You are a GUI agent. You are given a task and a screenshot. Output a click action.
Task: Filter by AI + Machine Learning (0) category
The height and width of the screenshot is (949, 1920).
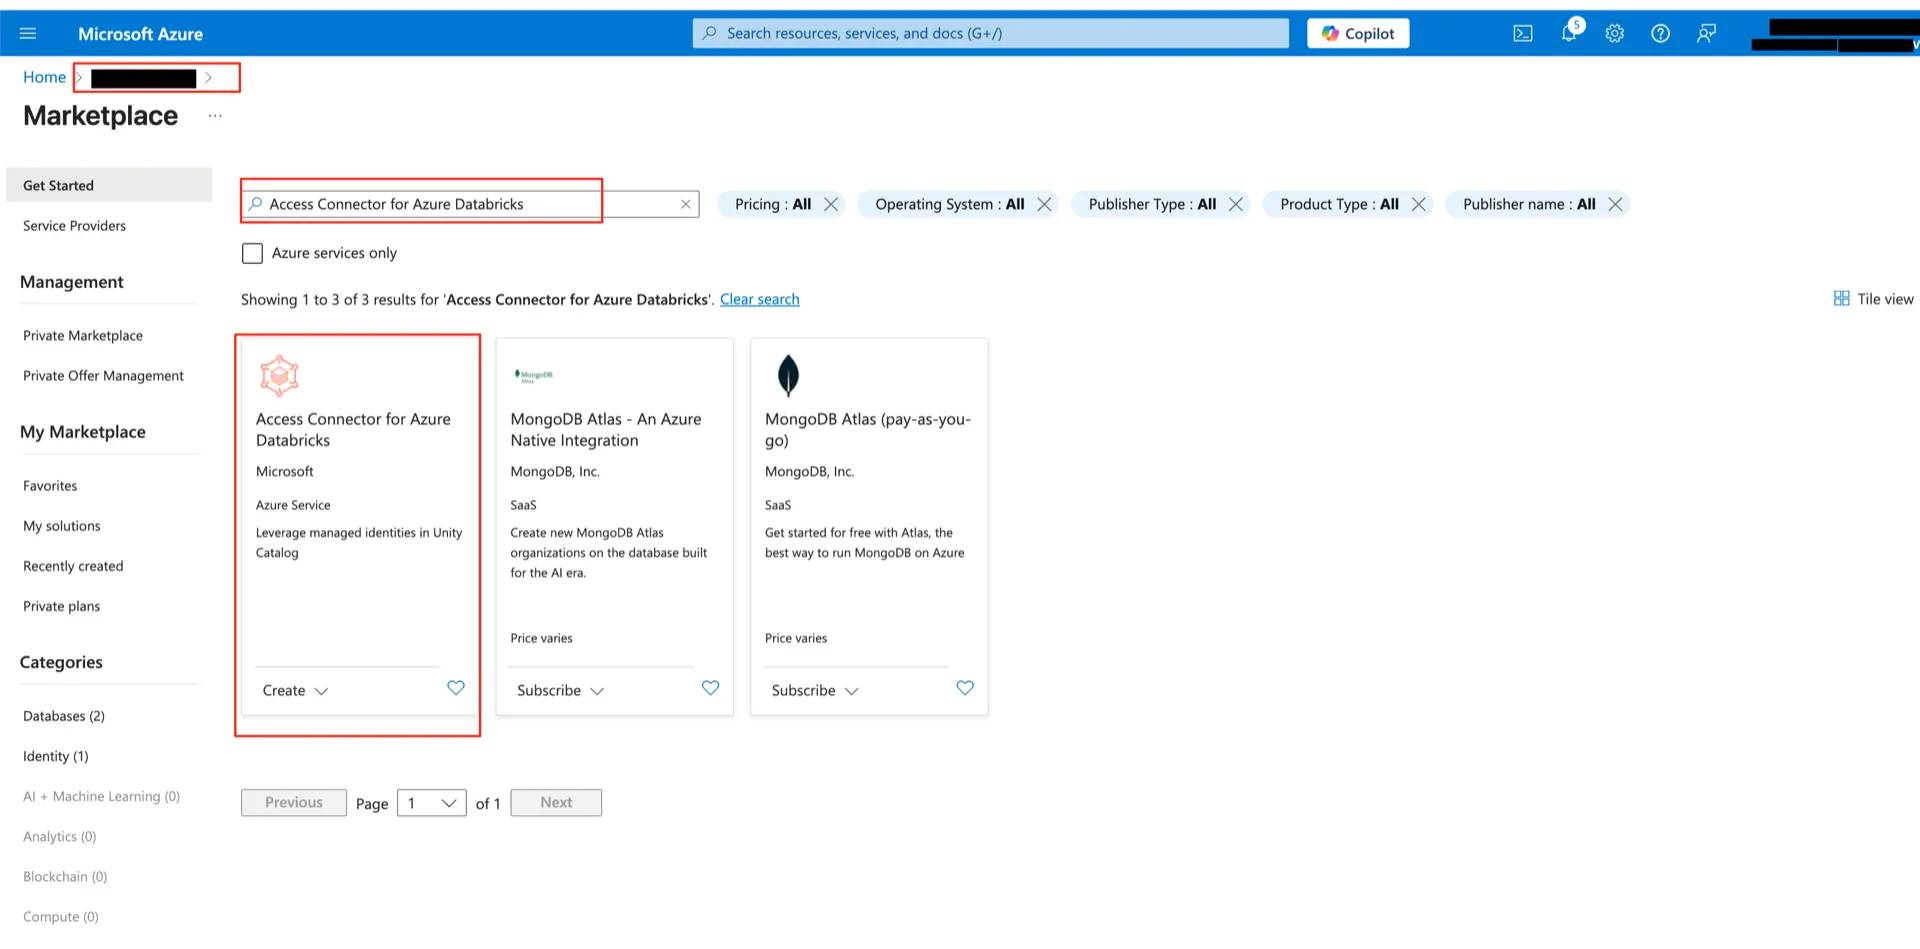click(x=102, y=796)
